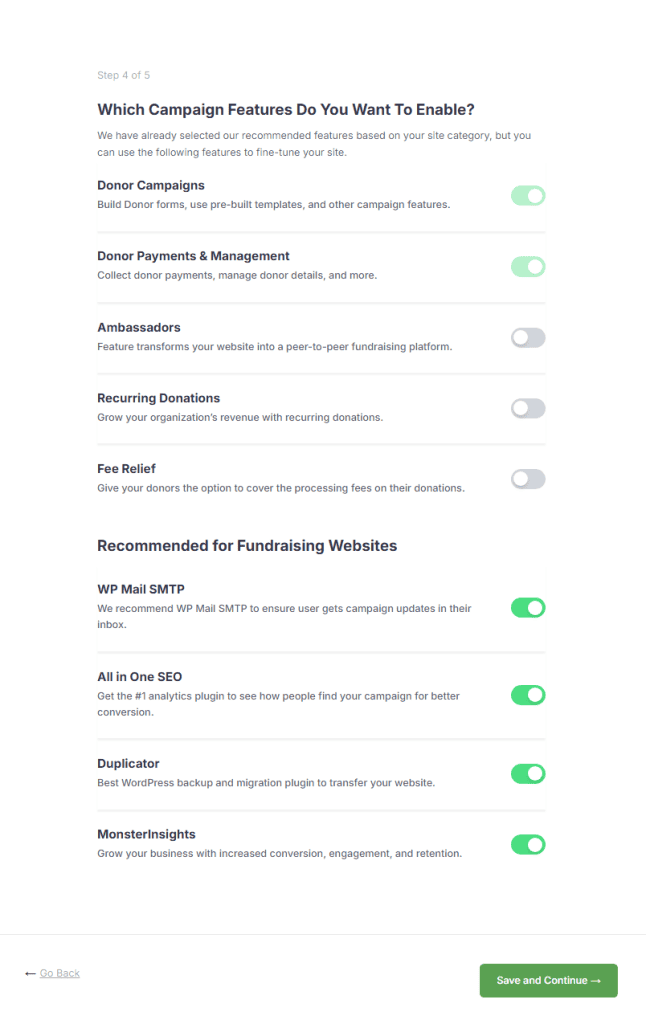Enable the Fee Relief toggle
This screenshot has width=646, height=1024.
[528, 479]
